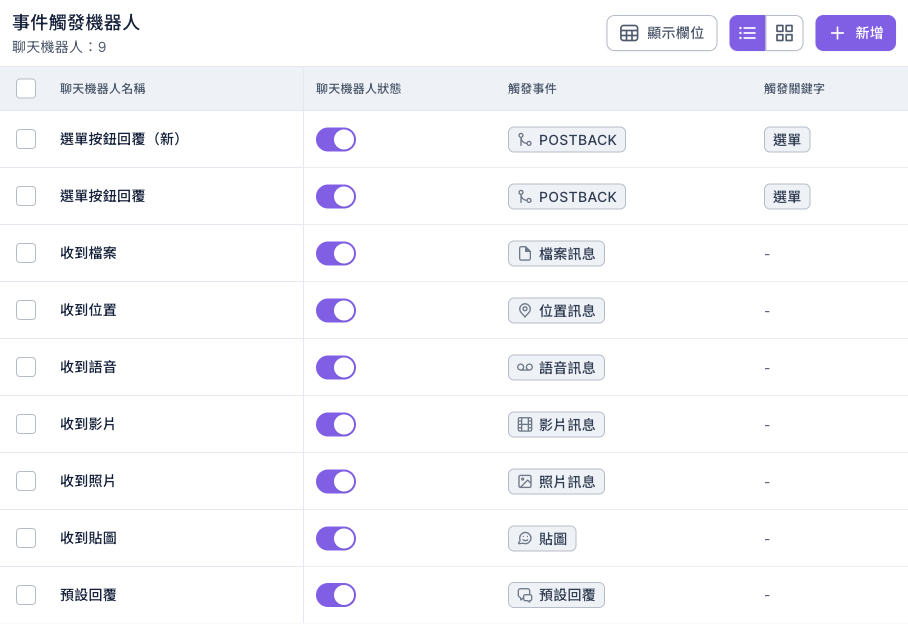Turn off the 預設回覆 chatbot switch
Image resolution: width=908 pixels, height=624 pixels.
pos(336,595)
